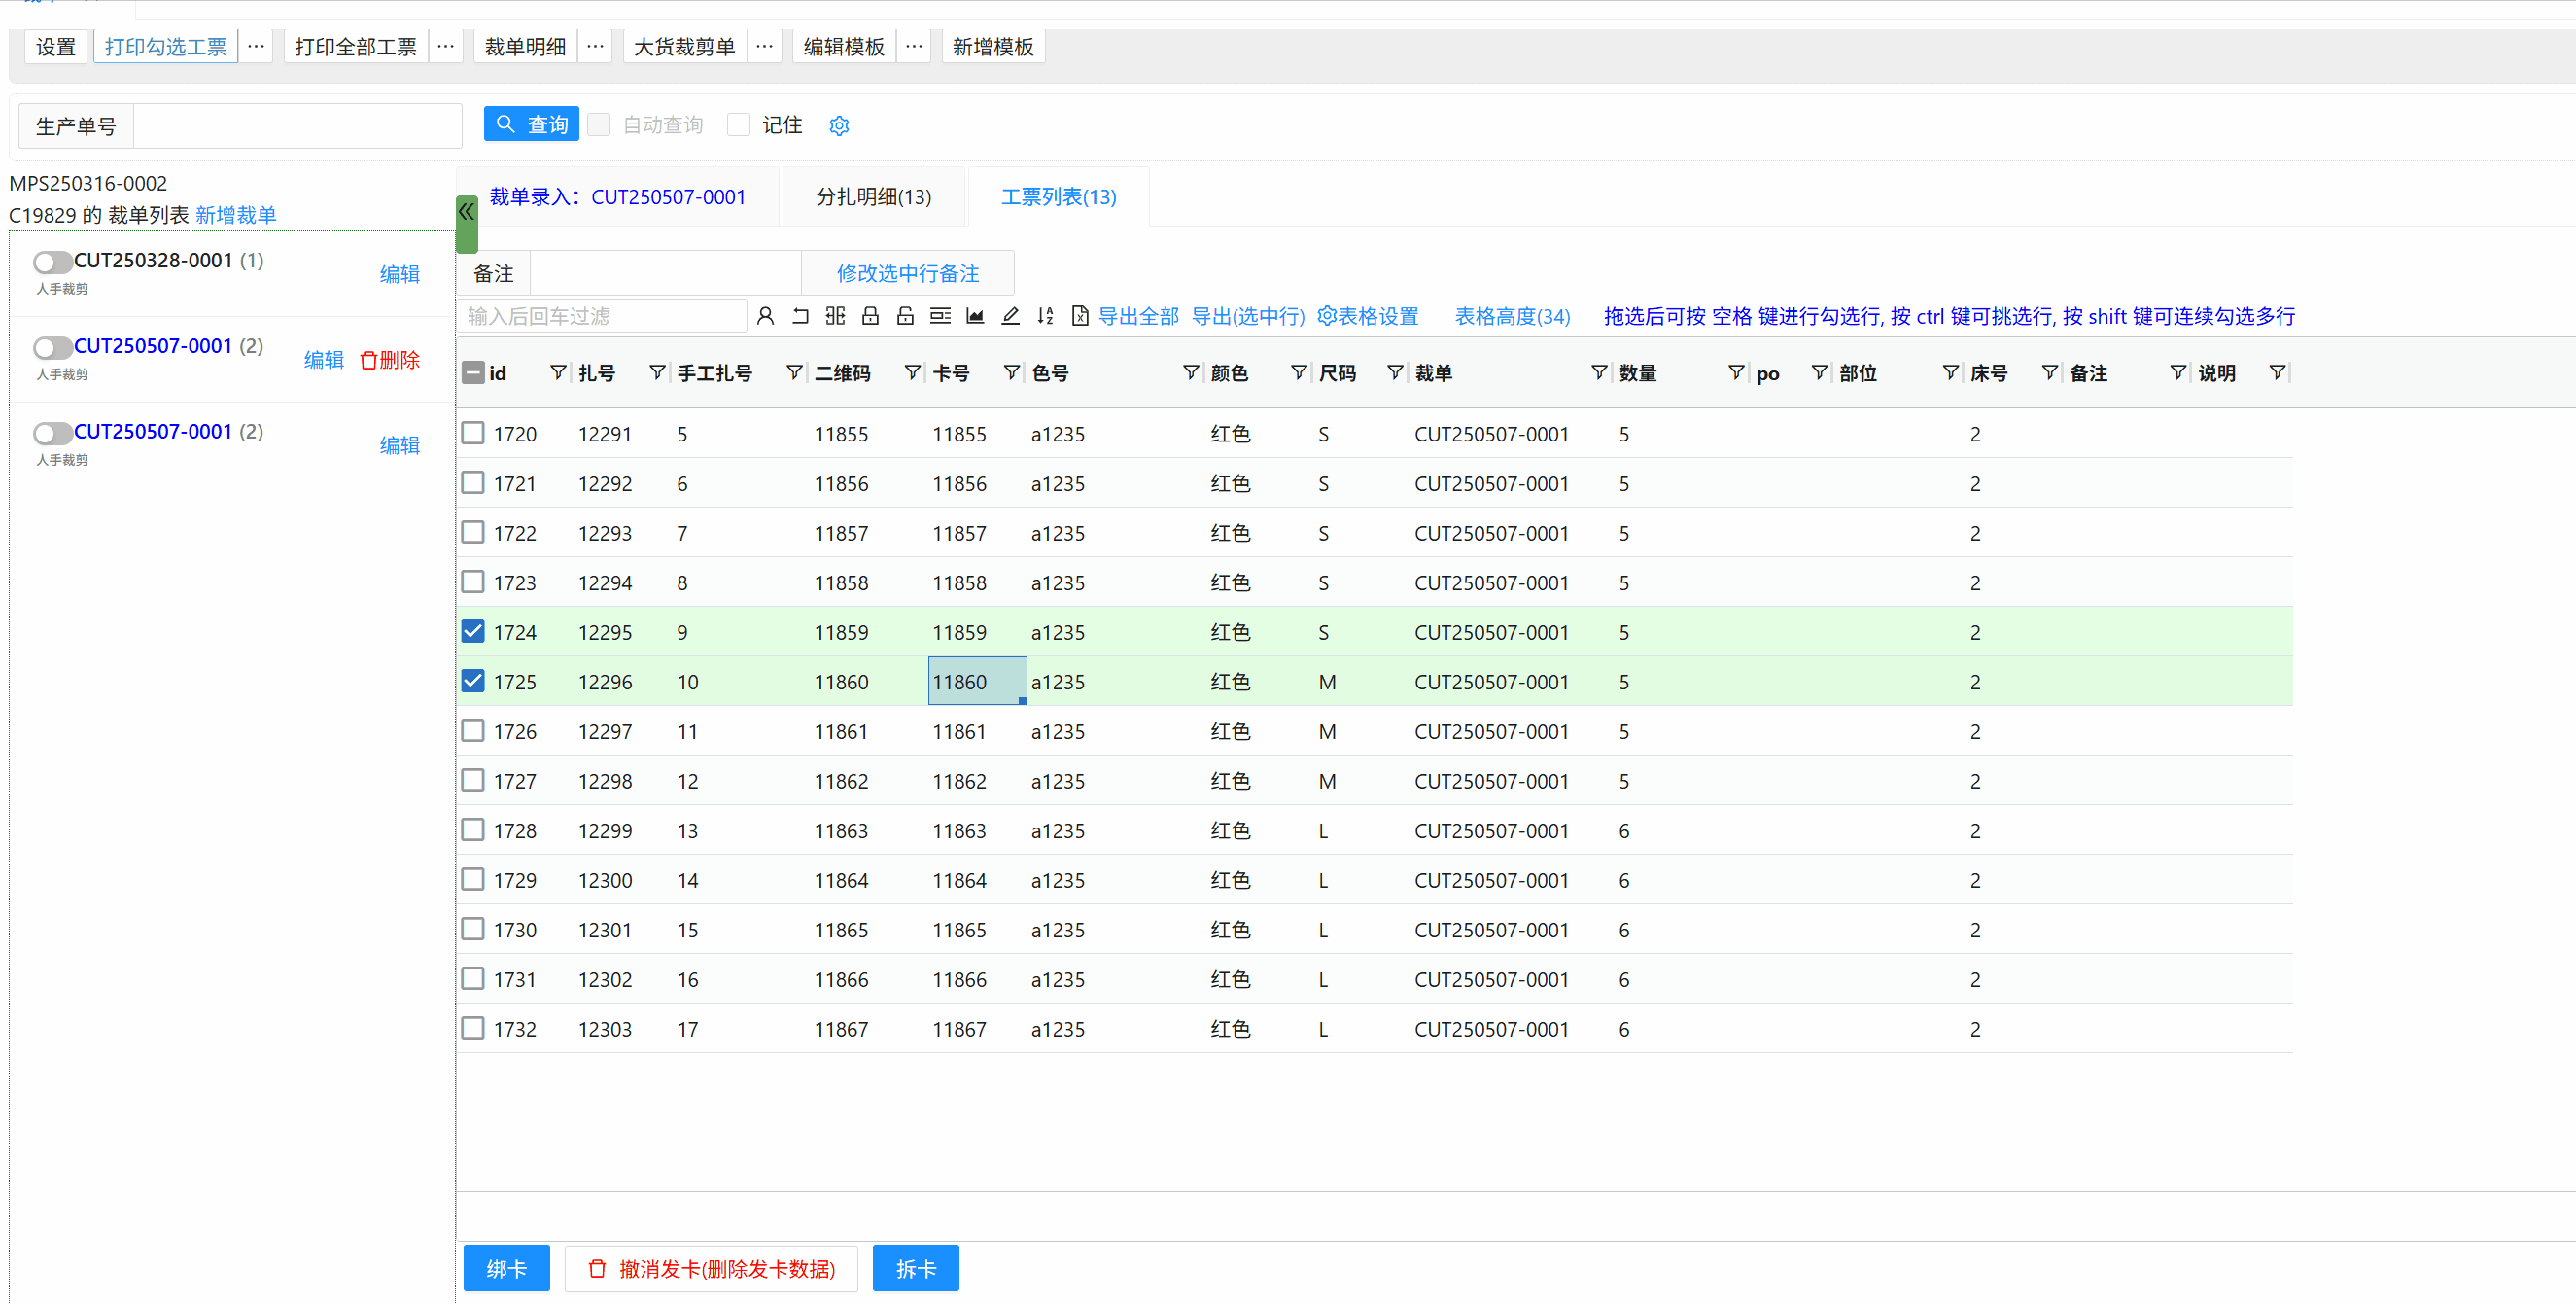2576x1304 pixels.
Task: Toggle the 记住 checkbox
Action: click(739, 124)
